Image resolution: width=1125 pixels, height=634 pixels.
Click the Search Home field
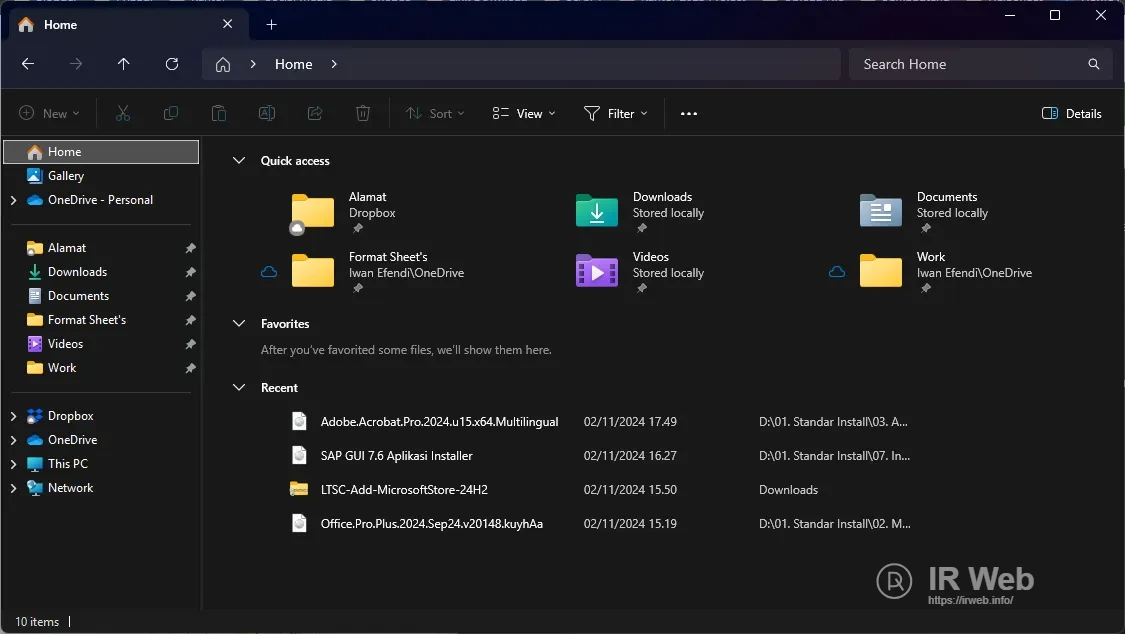click(980, 64)
